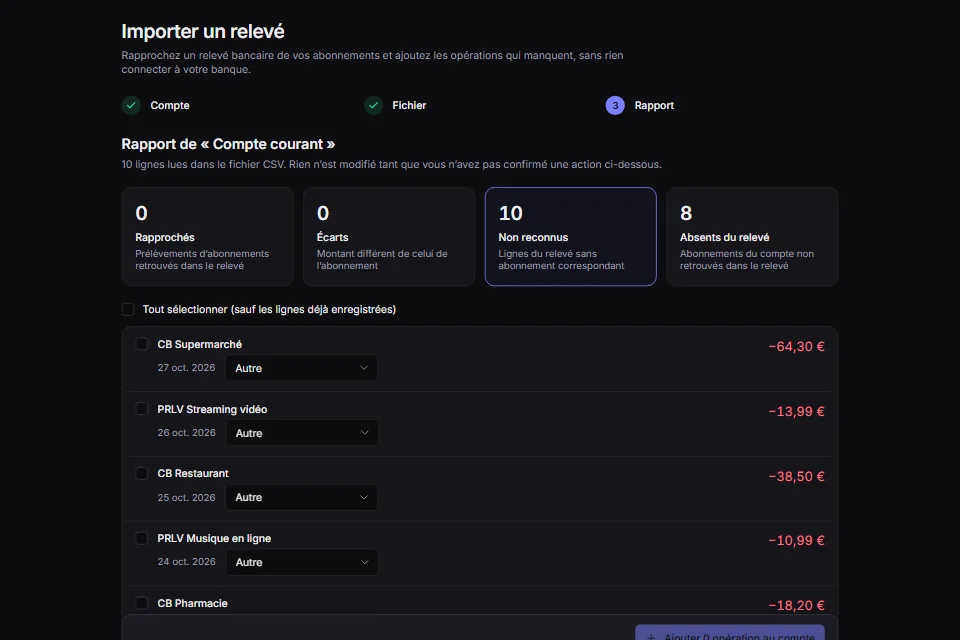Click the amount −64,30 €
960x640 pixels.
(x=796, y=347)
